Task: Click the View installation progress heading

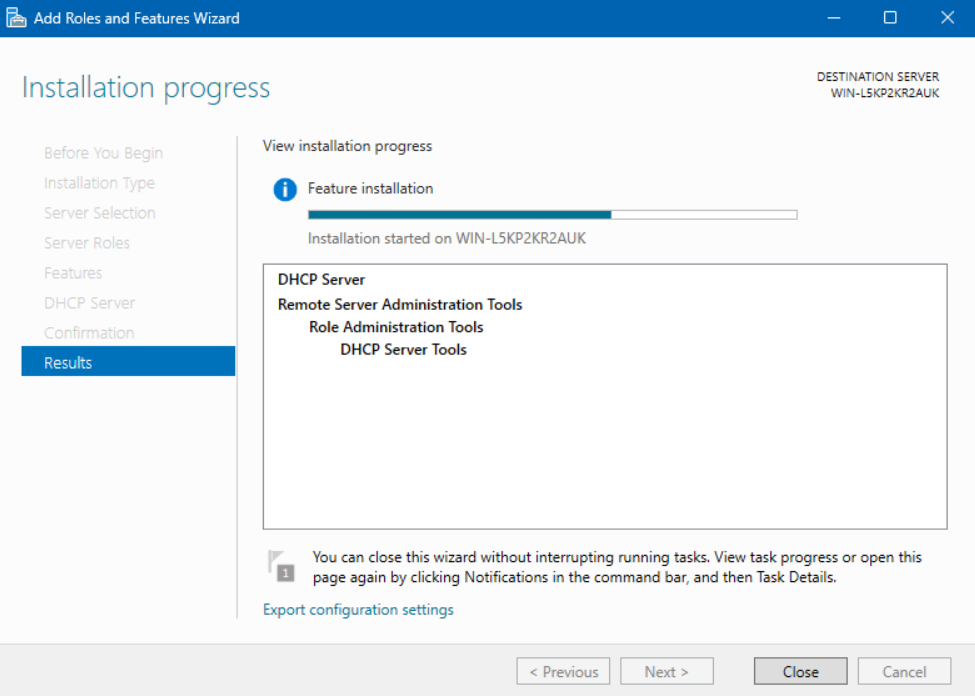Action: coord(348,146)
